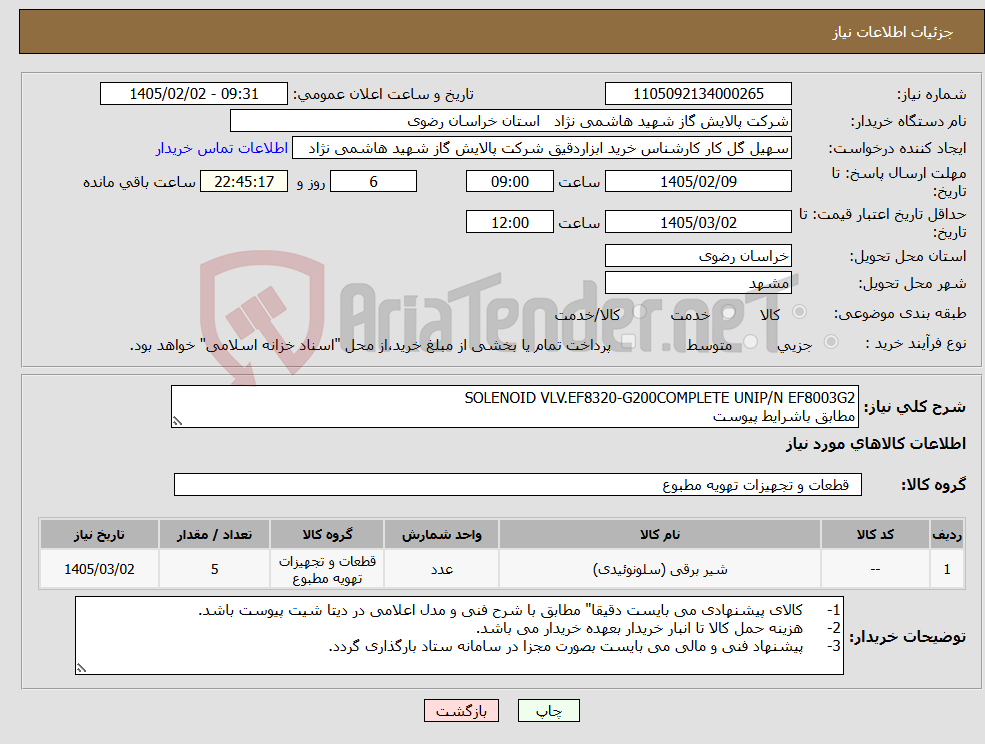Click the شرح کلی نیاز label

point(915,407)
